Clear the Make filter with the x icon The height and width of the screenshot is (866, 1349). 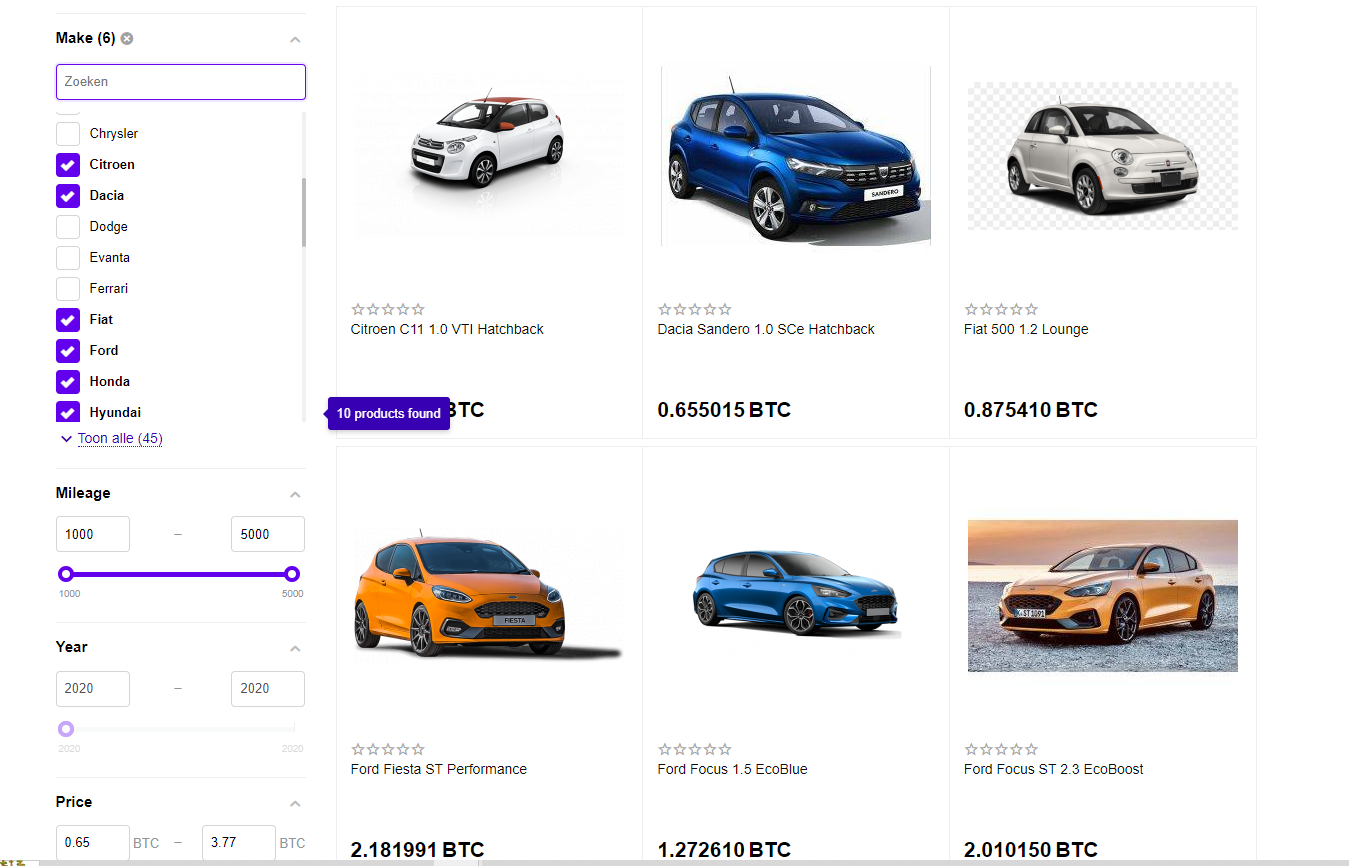tap(127, 38)
